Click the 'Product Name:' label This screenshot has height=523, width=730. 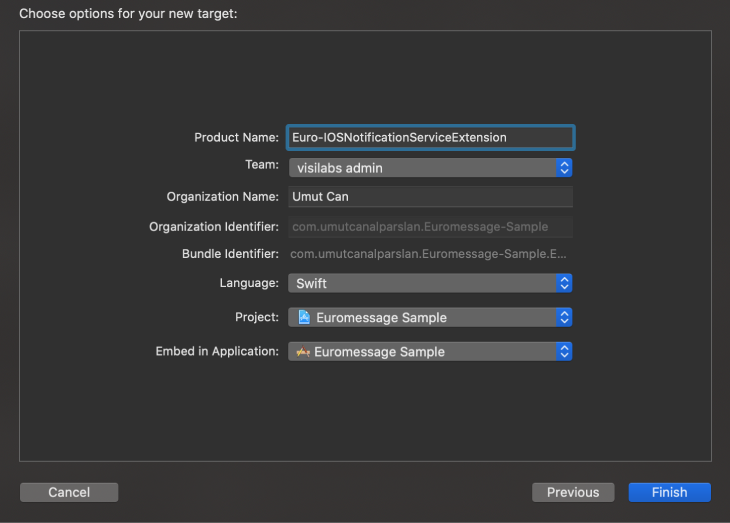point(236,137)
